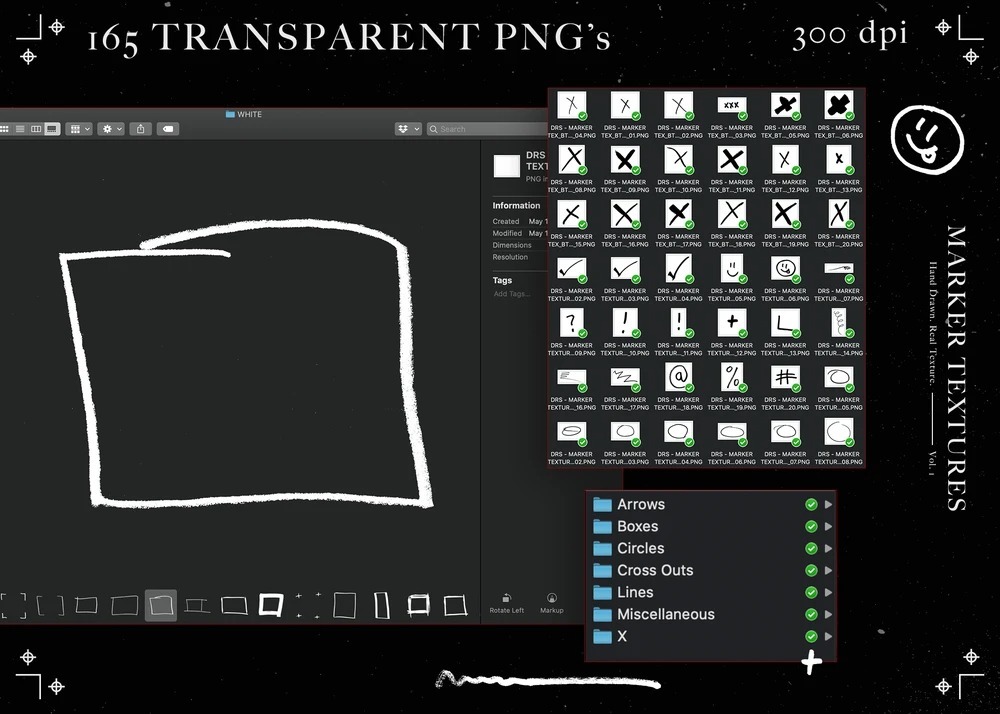1000x714 pixels.
Task: Open the group-by arrangement dropdown
Action: click(x=79, y=129)
